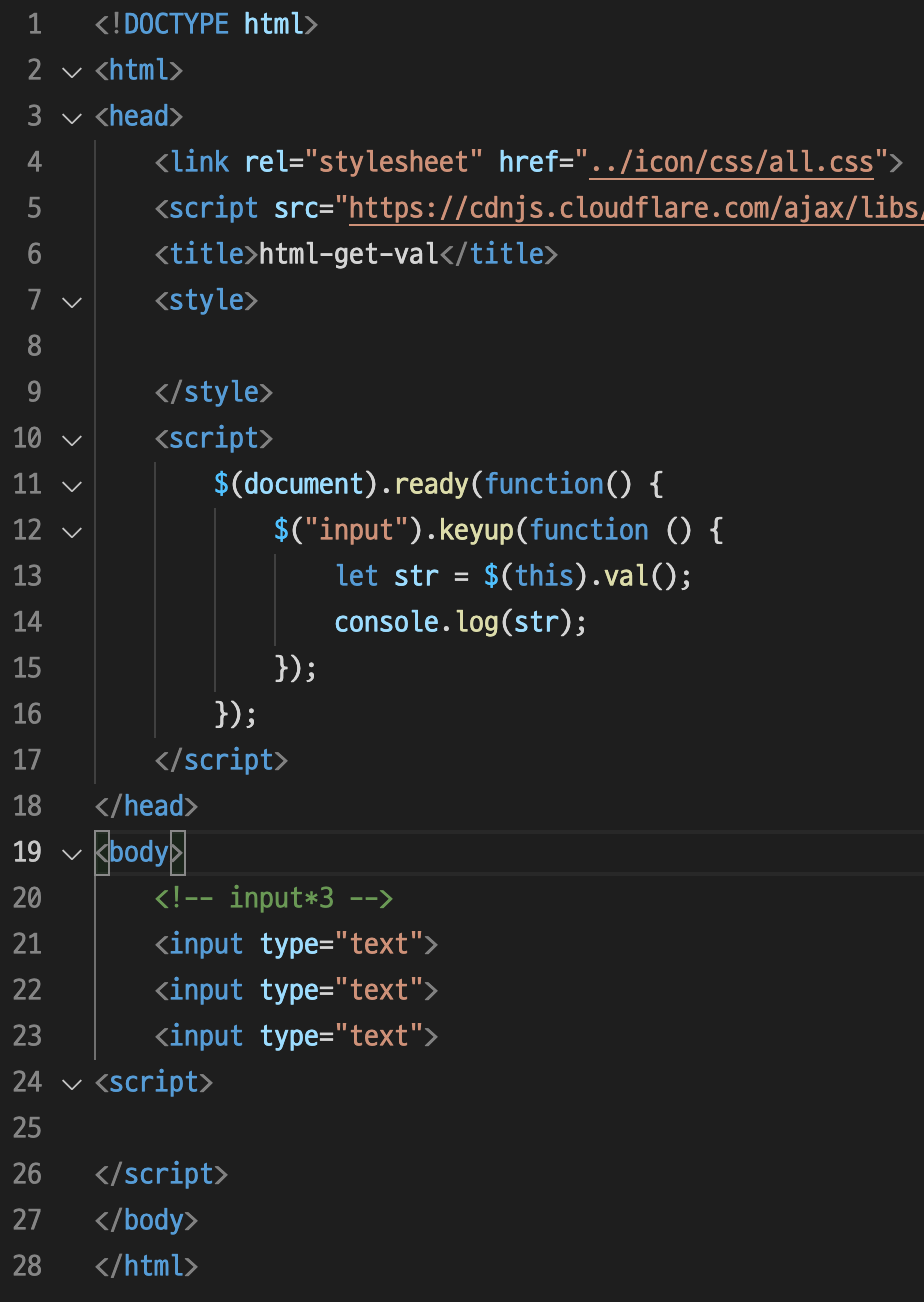
Task: Follow the cdnjs.cloudflare.com script URL
Action: (636, 208)
